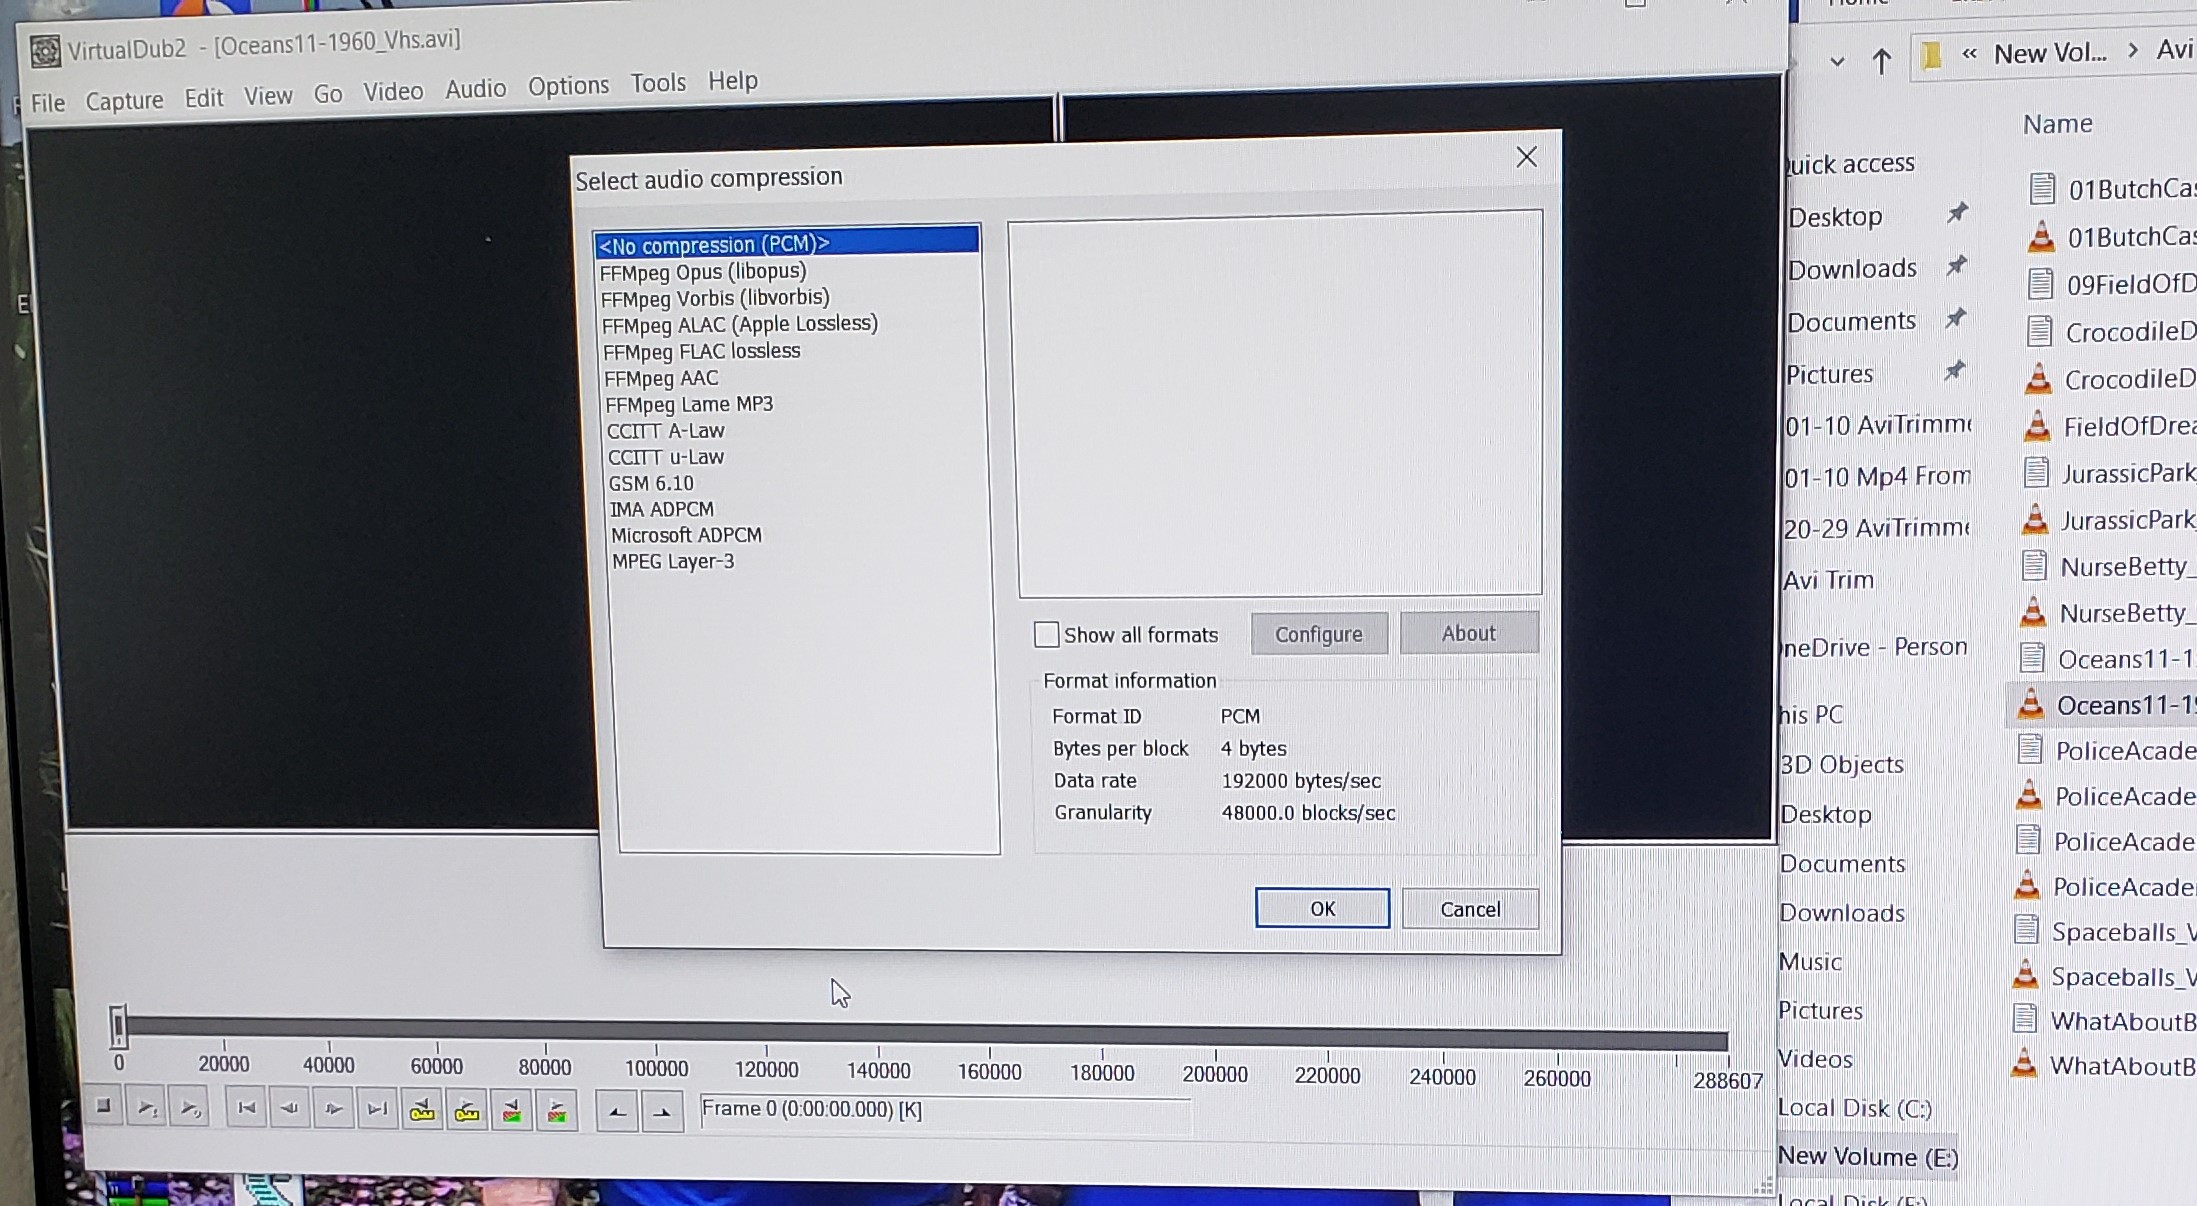Select FFMpeg ALAC (Apple Lossless) codec

740,324
